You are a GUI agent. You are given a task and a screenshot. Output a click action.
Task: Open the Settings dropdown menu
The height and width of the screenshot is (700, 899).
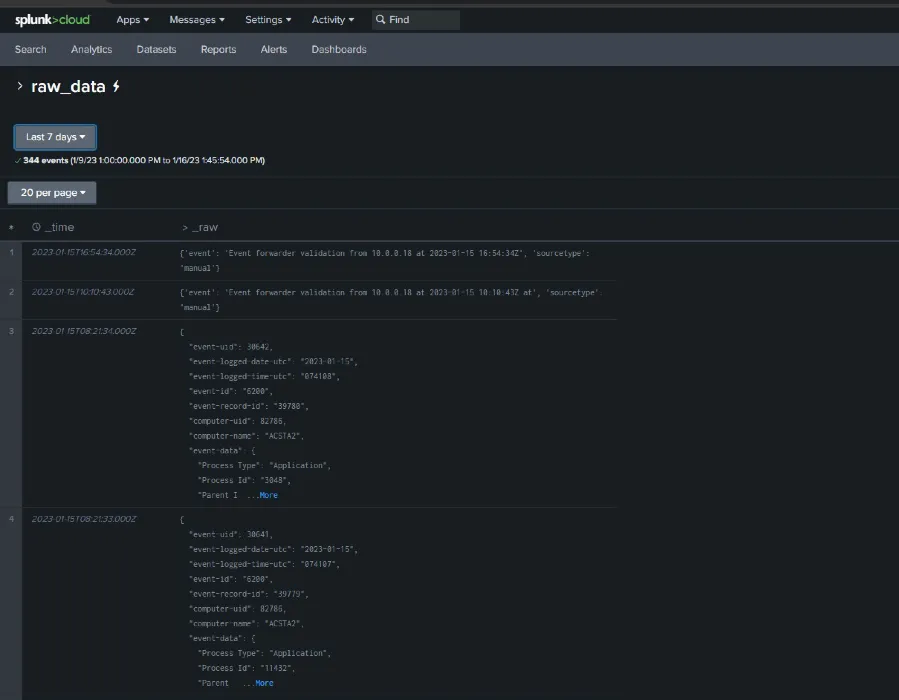[x=268, y=20]
